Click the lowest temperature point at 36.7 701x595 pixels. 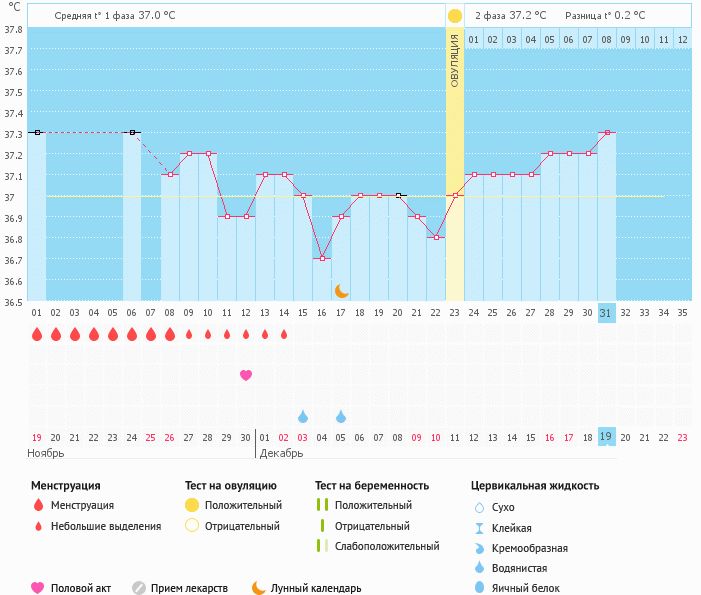[x=322, y=259]
